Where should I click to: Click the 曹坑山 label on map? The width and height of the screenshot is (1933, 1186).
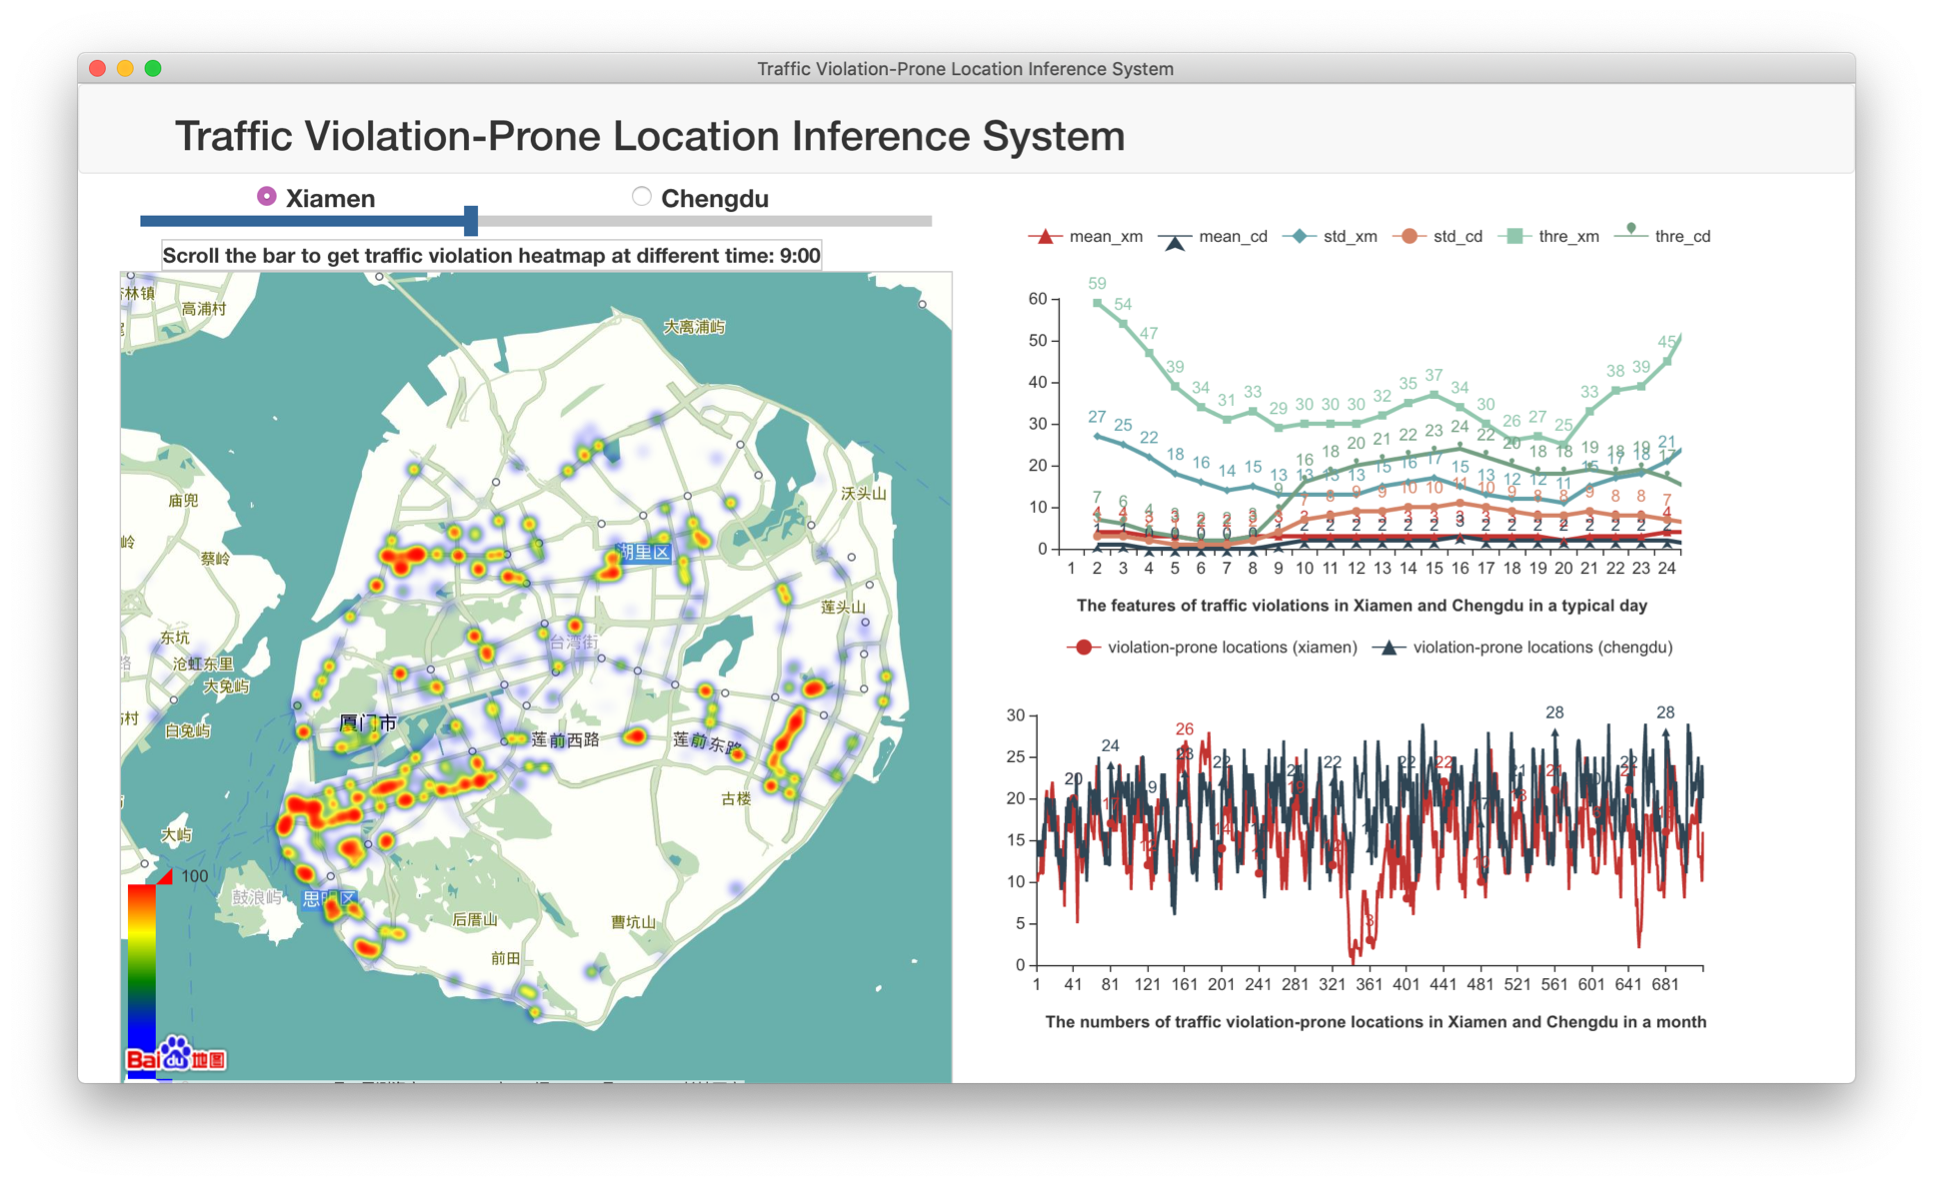633,922
